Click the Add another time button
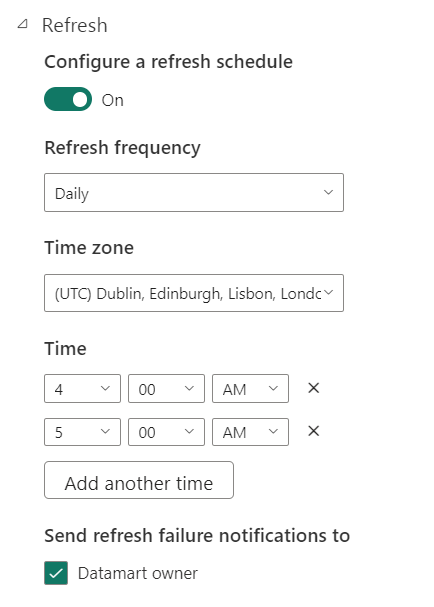Image resolution: width=434 pixels, height=607 pixels. tap(139, 480)
